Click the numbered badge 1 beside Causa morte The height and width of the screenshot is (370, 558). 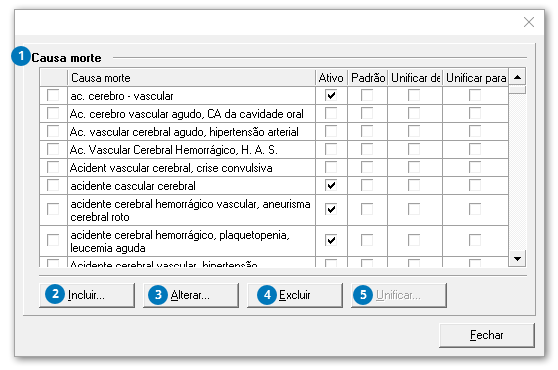click(21, 56)
